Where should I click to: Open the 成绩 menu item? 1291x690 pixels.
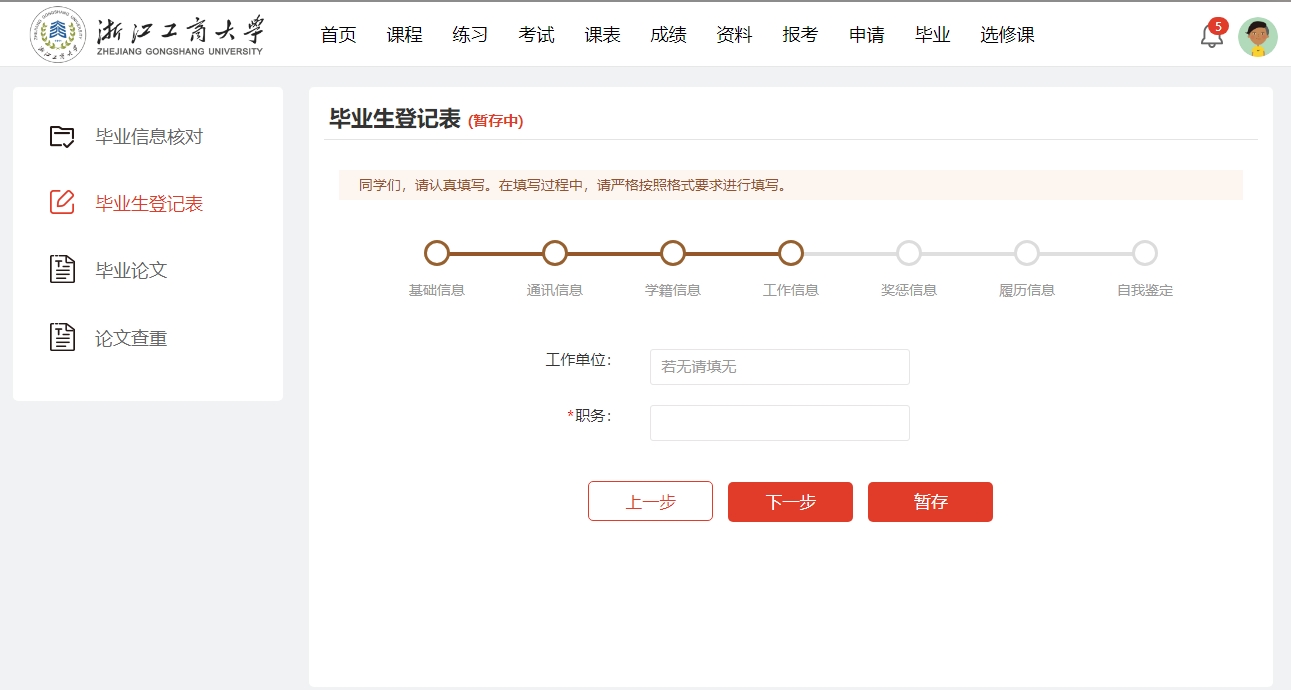tap(668, 35)
